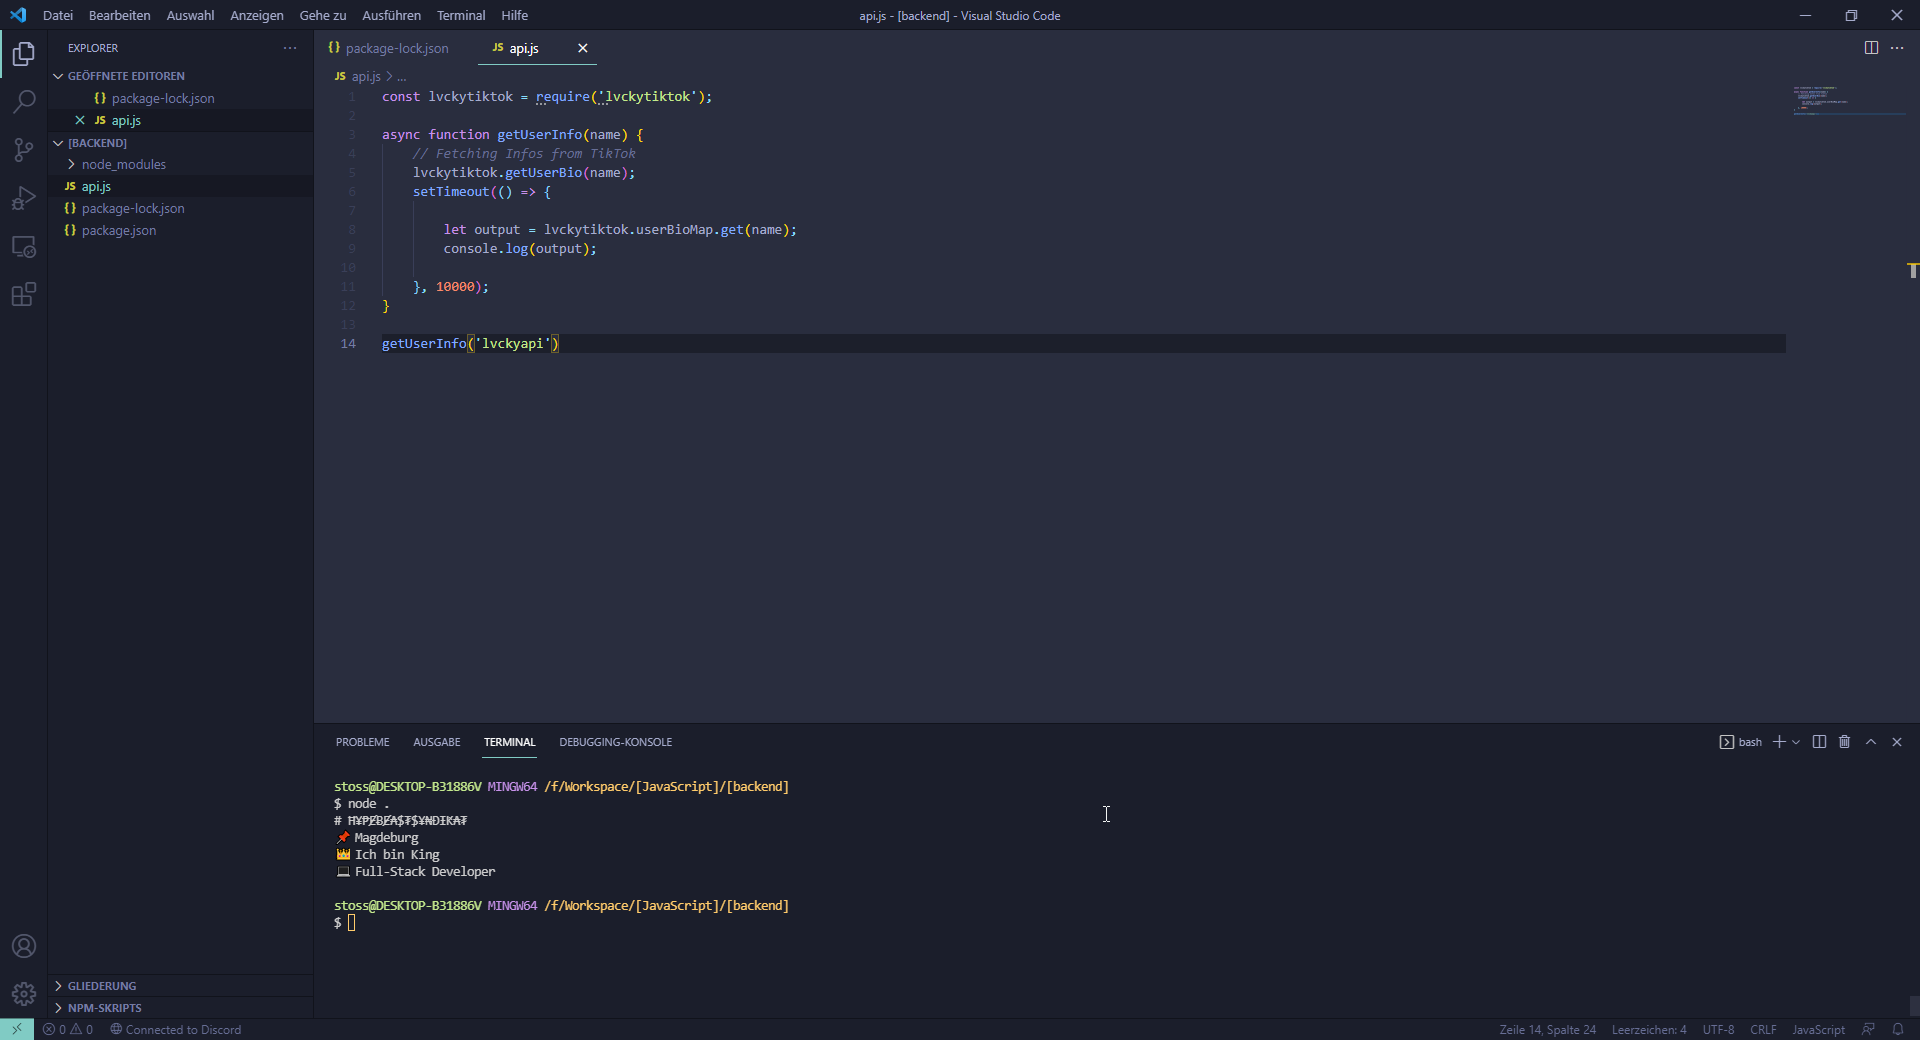Switch to the DEBUGGING-KONSOLE tab
This screenshot has width=1920, height=1040.
(615, 742)
